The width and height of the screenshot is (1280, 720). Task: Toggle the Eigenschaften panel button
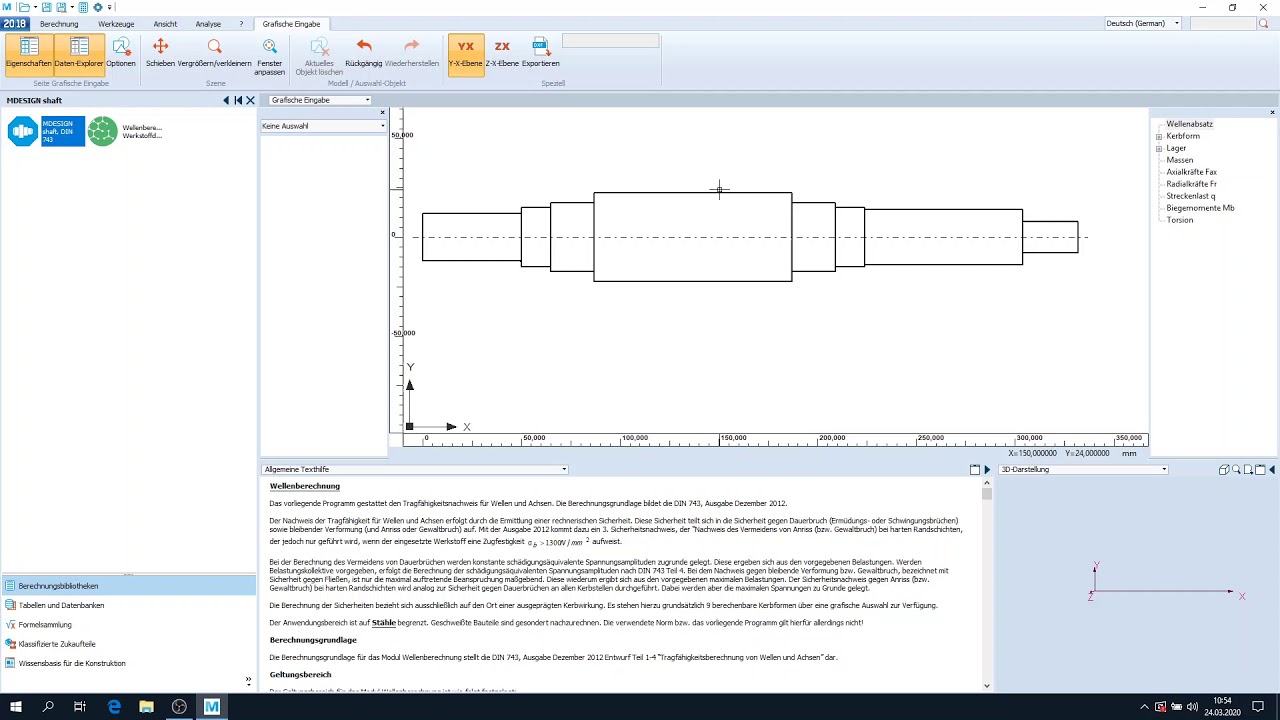pyautogui.click(x=28, y=54)
